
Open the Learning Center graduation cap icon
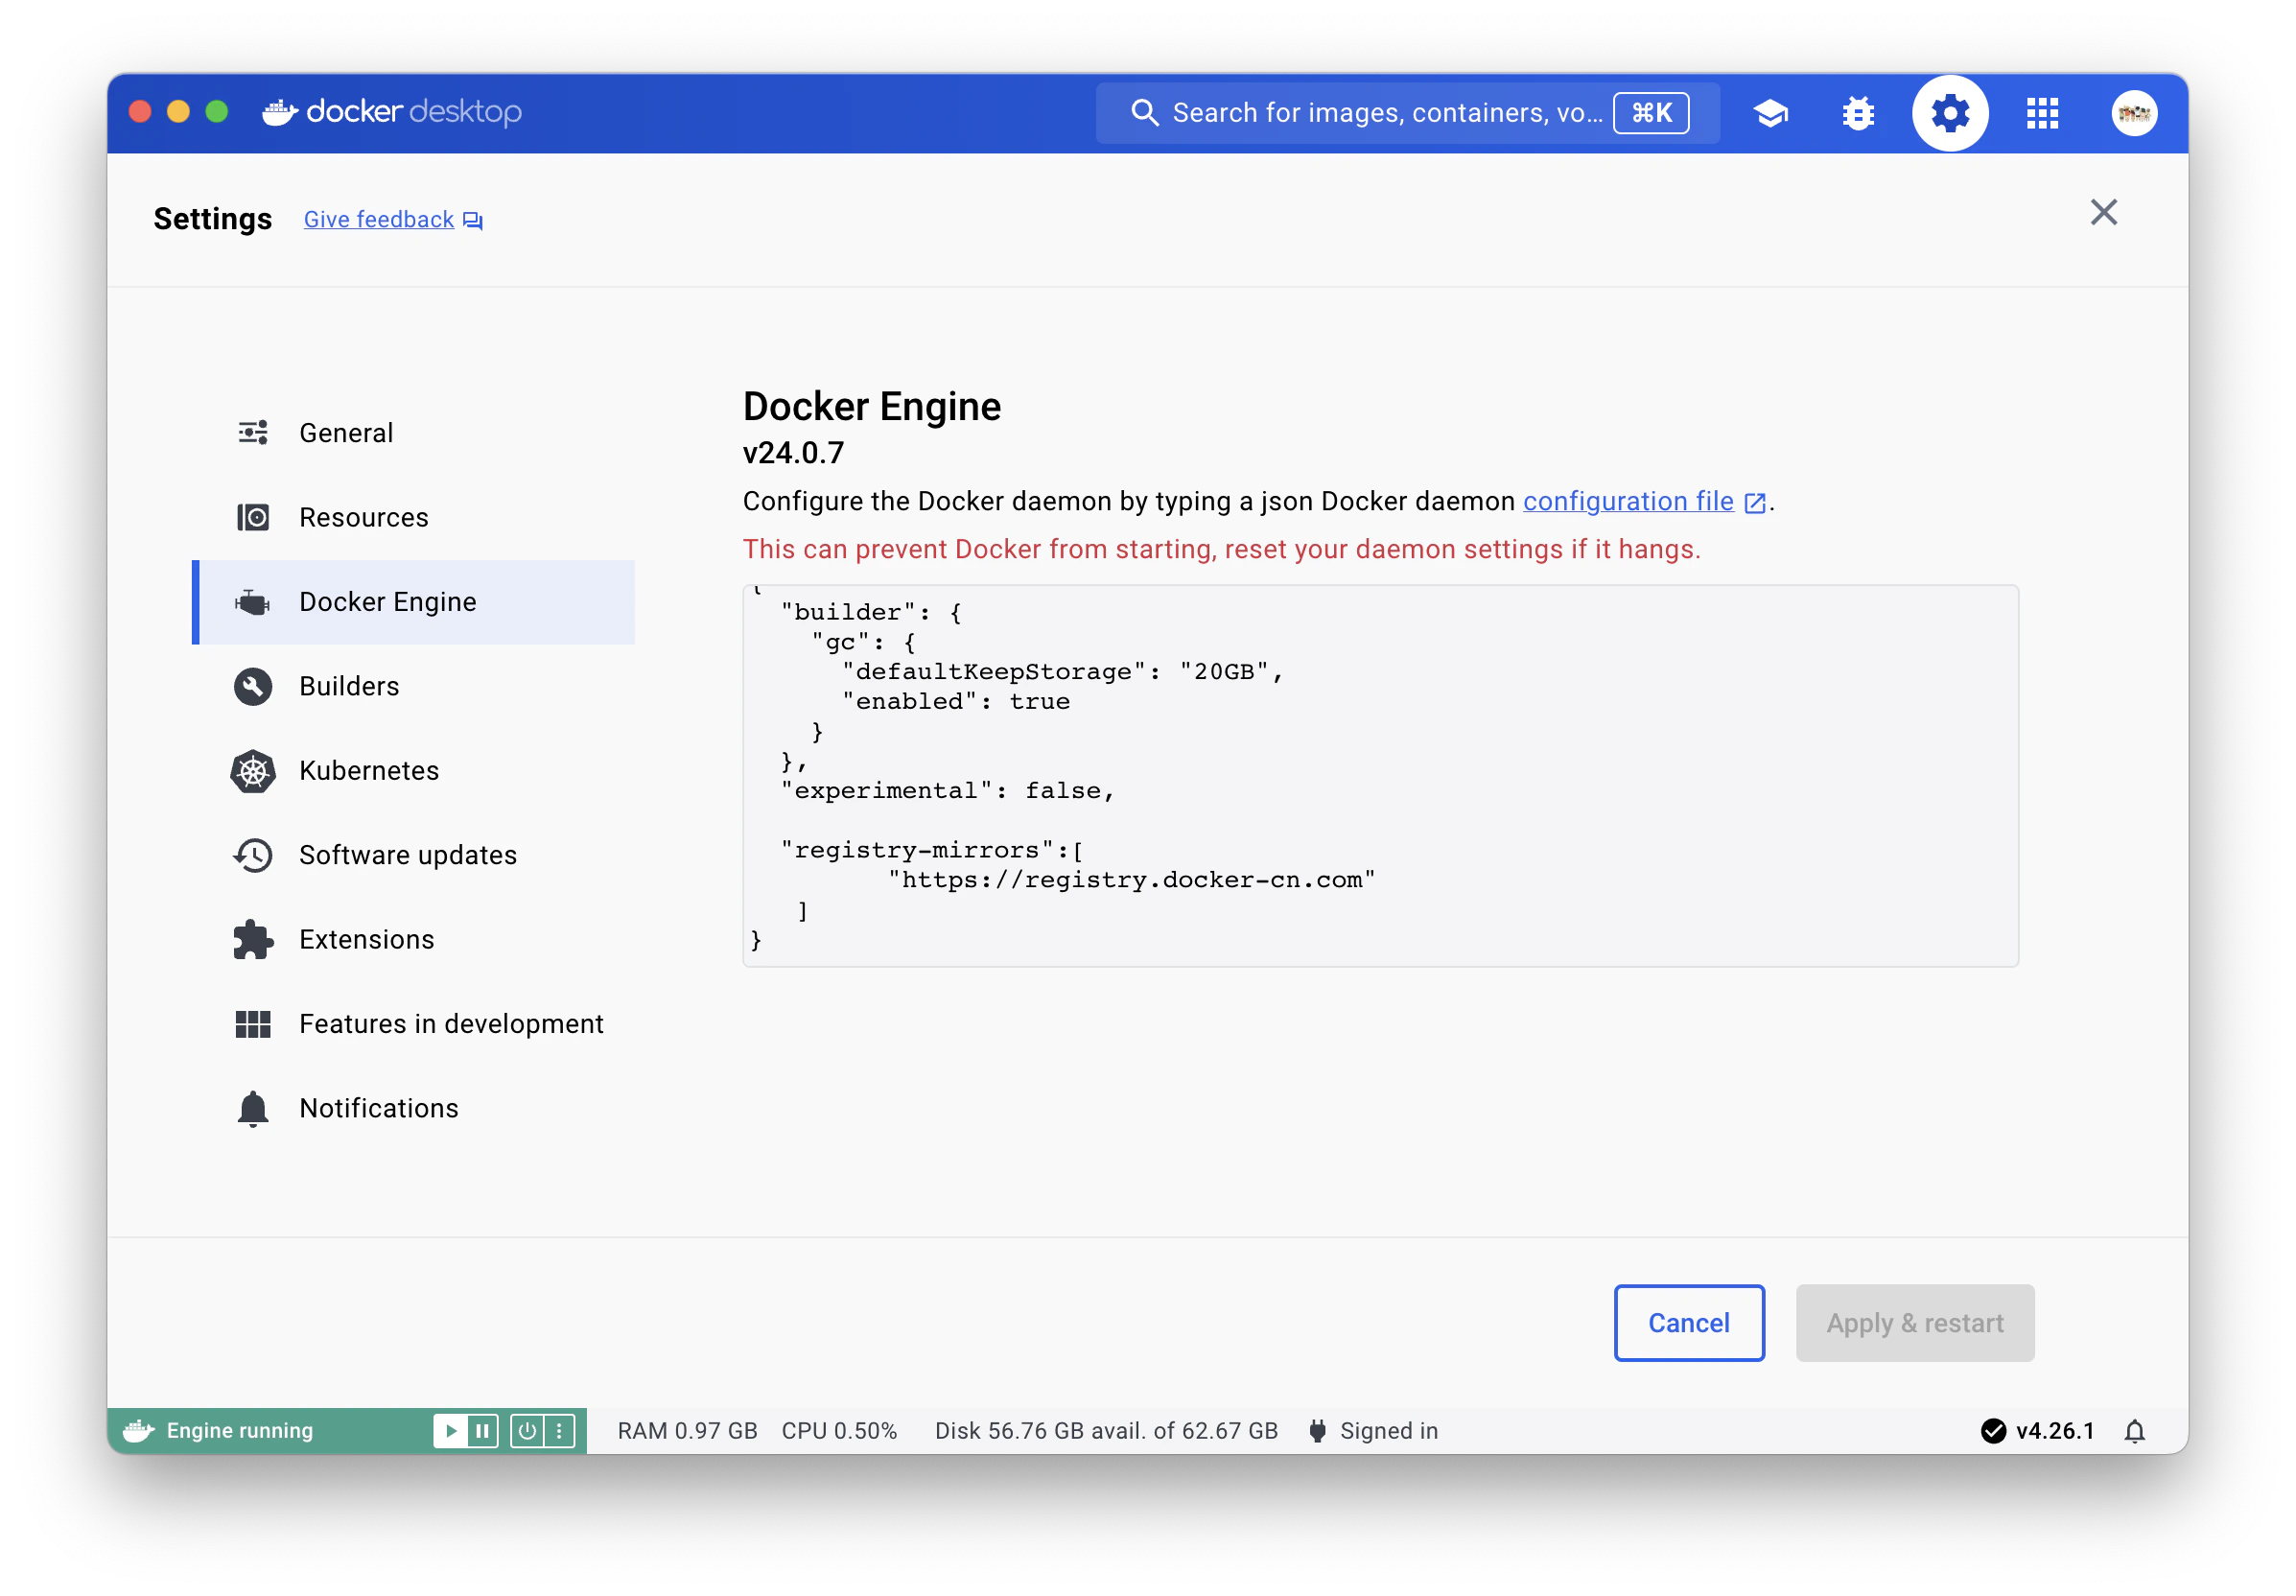1770,113
